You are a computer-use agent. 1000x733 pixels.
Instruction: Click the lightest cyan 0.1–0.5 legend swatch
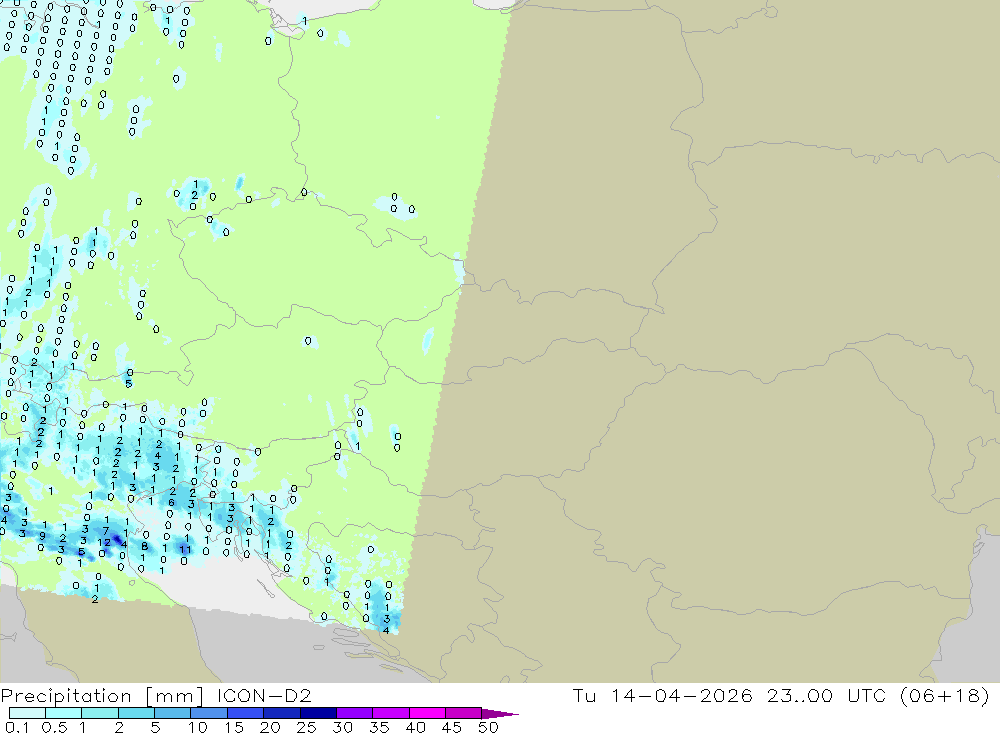coord(27,713)
